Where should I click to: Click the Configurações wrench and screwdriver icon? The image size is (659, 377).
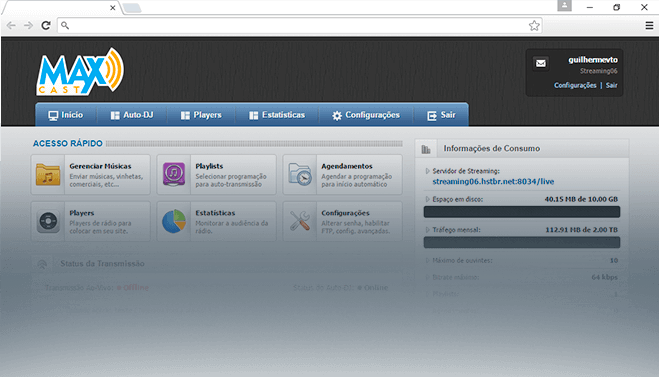pyautogui.click(x=300, y=221)
